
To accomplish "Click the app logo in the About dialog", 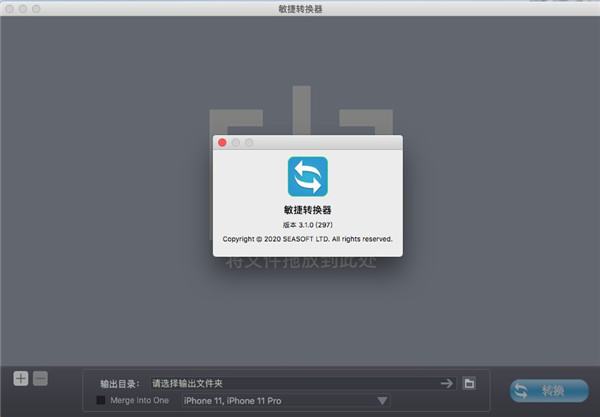I will tap(308, 176).
